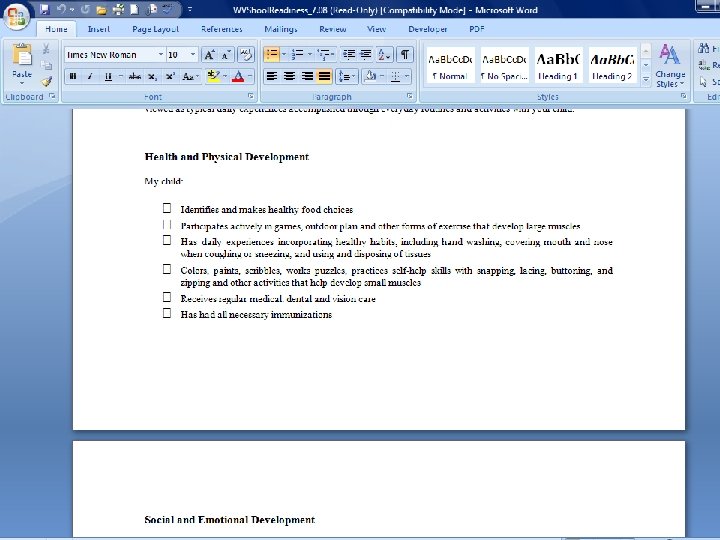Justify paragraph text
Screen dimensions: 720x540
324,77
